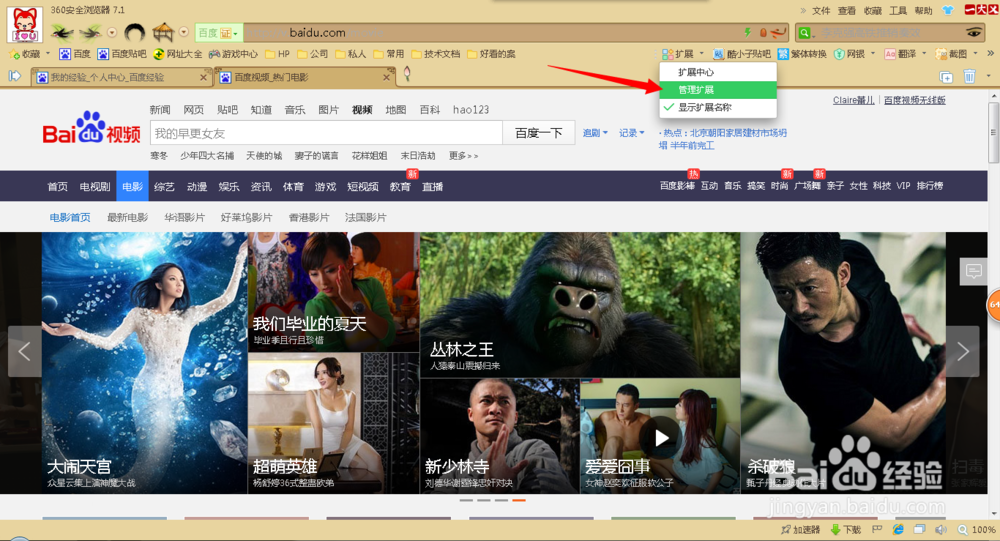1000x541 pixels.
Task: Click the Claire馨儿 account link
Action: point(853,100)
